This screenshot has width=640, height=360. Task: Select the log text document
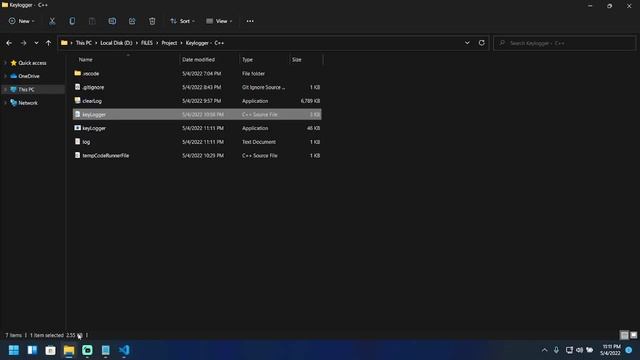click(x=197, y=142)
